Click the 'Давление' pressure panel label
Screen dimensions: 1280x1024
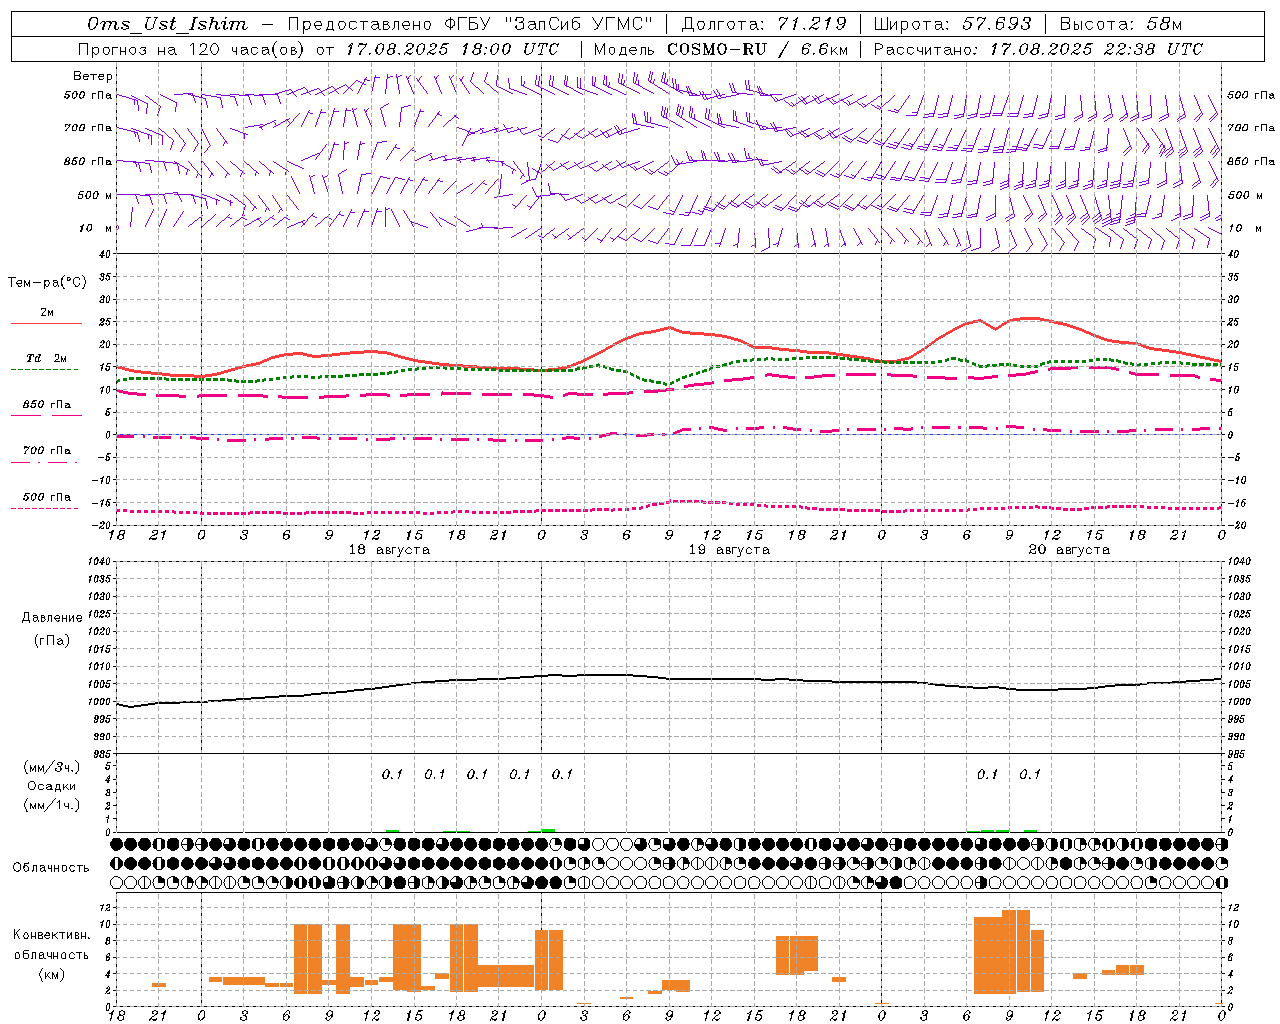(x=52, y=618)
